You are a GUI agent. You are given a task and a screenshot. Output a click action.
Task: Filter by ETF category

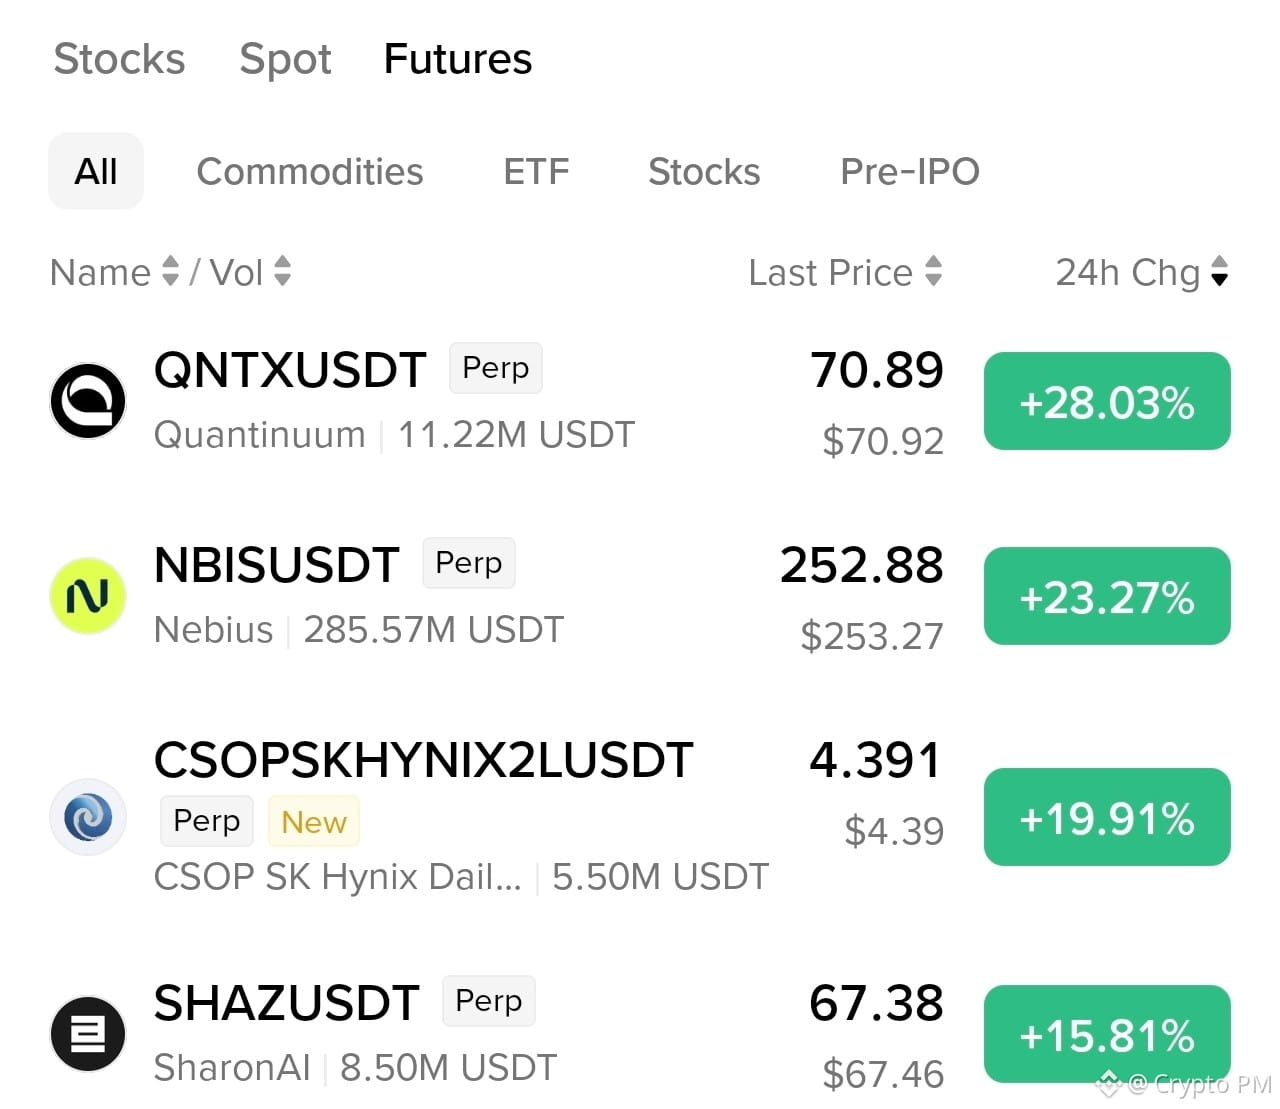point(536,171)
